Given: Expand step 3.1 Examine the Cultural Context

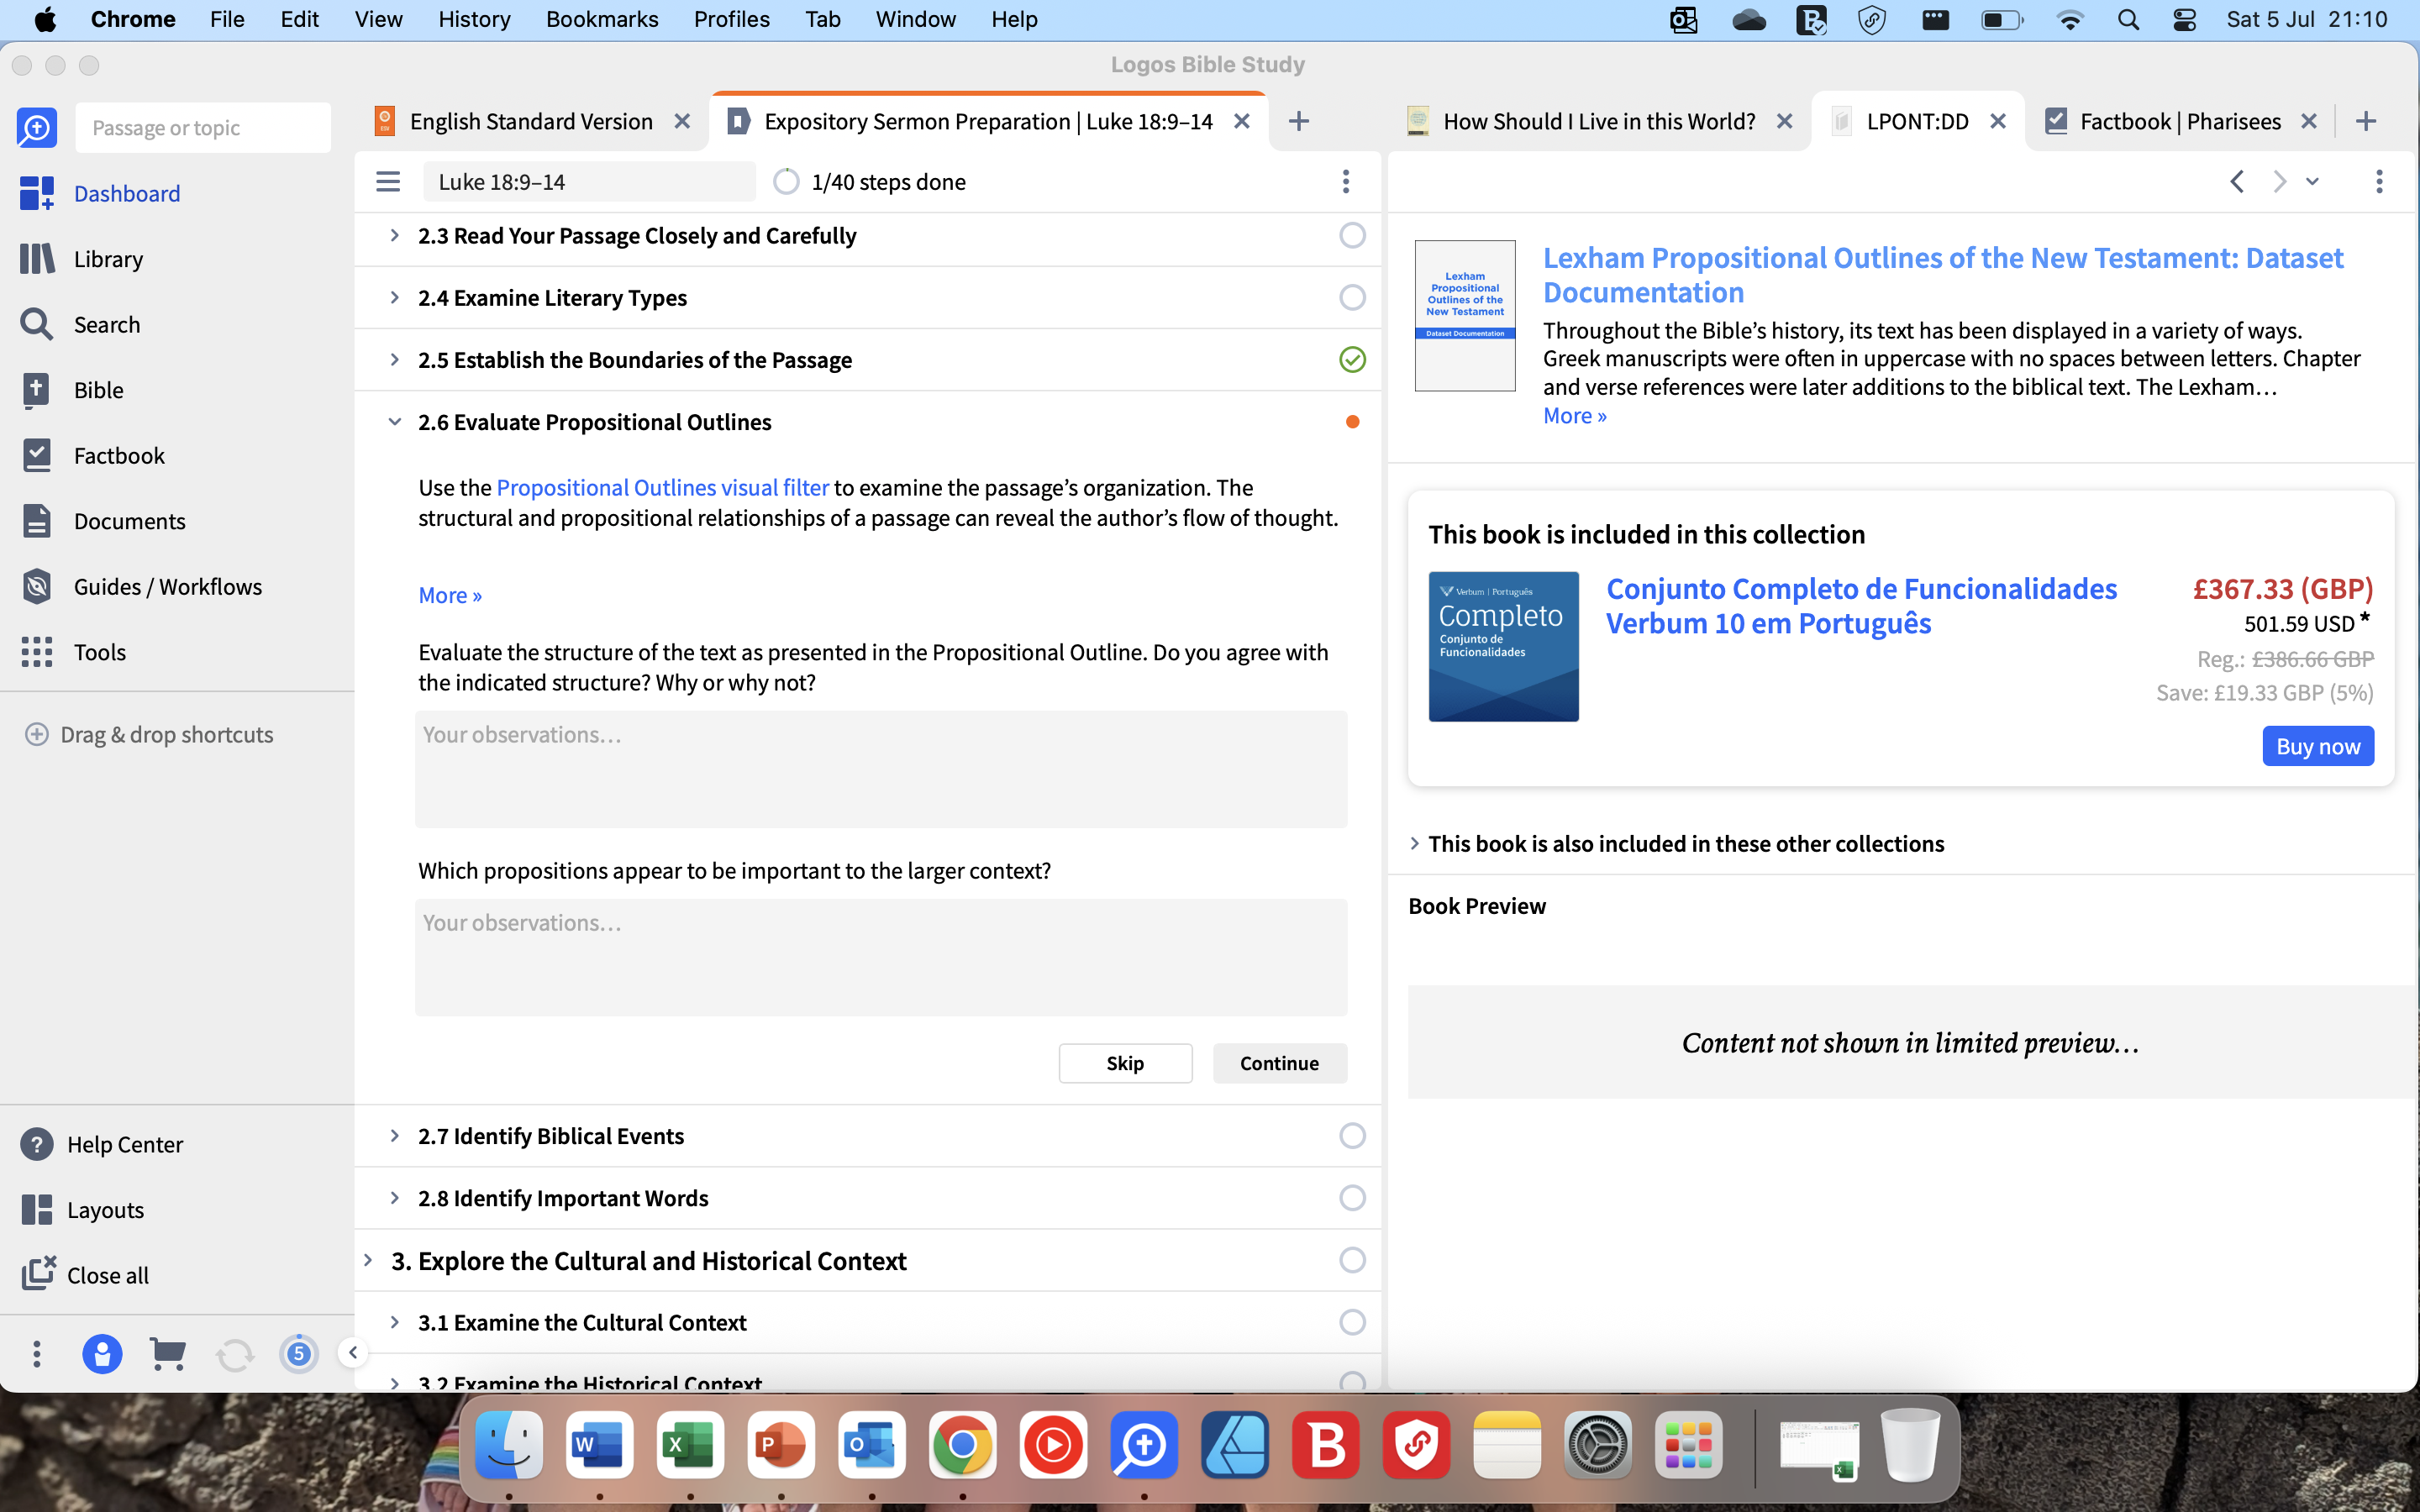Looking at the screenshot, I should click(x=394, y=1322).
